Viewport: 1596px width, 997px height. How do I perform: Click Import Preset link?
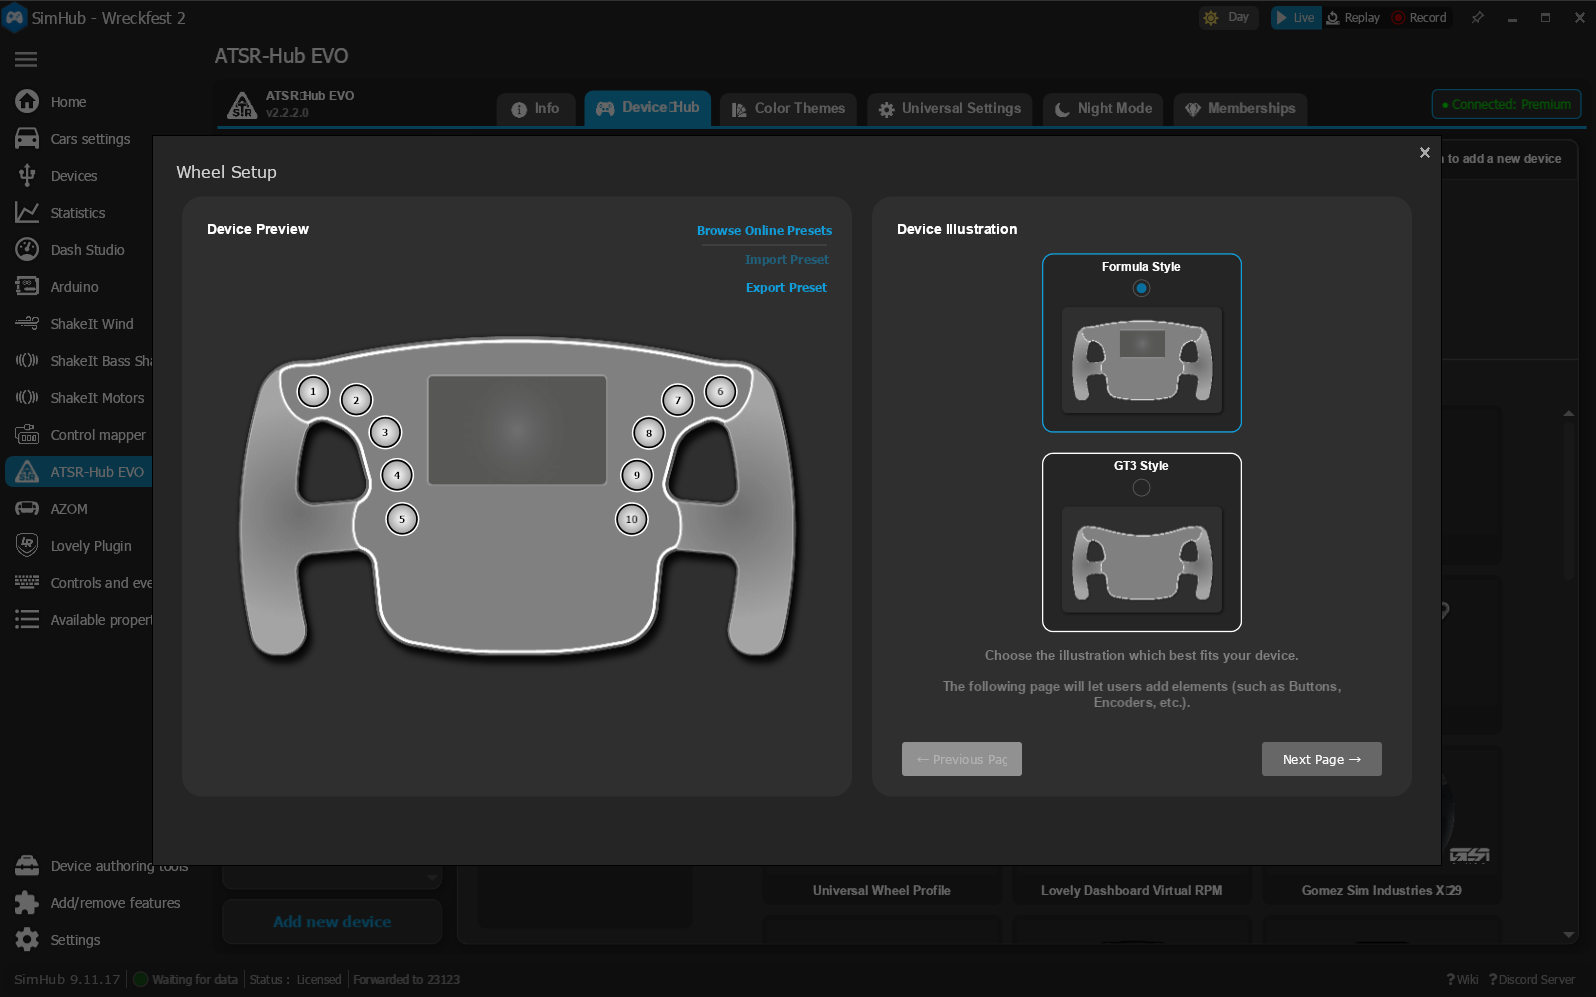787,260
